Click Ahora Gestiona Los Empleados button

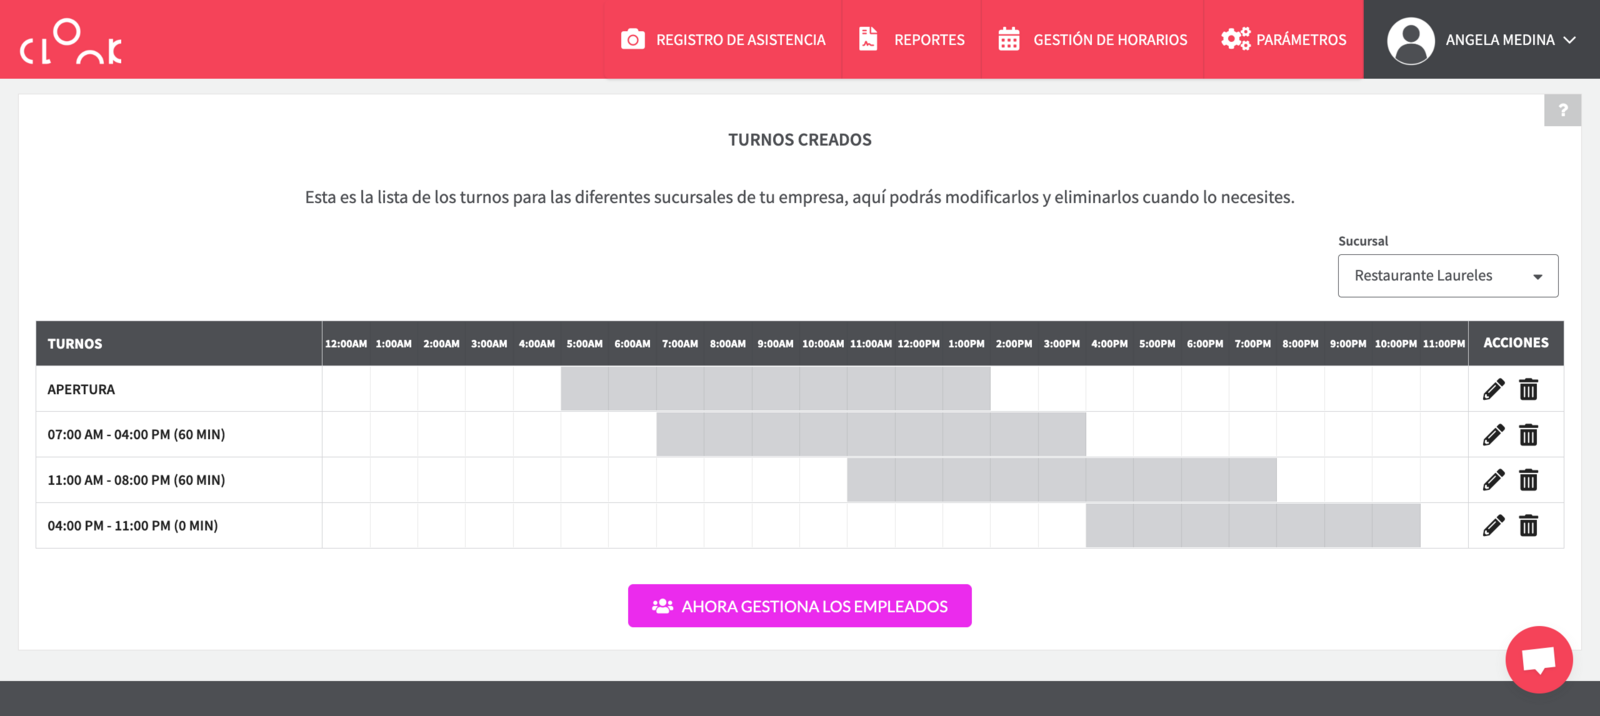point(800,606)
